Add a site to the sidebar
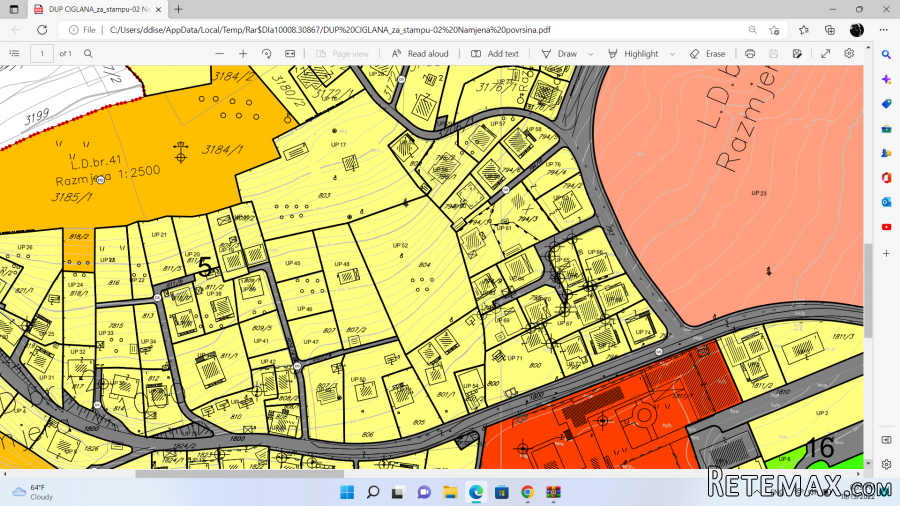Screen dimensions: 900x506 [887, 253]
